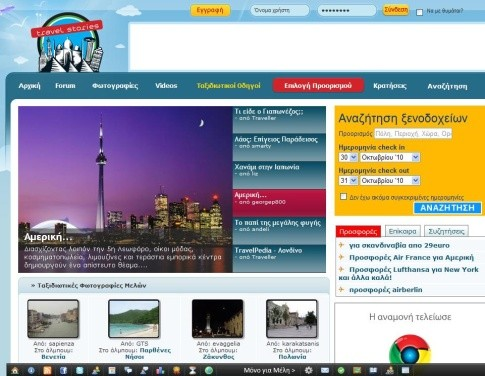Open the Αναζήτηση menu item

click(x=447, y=86)
